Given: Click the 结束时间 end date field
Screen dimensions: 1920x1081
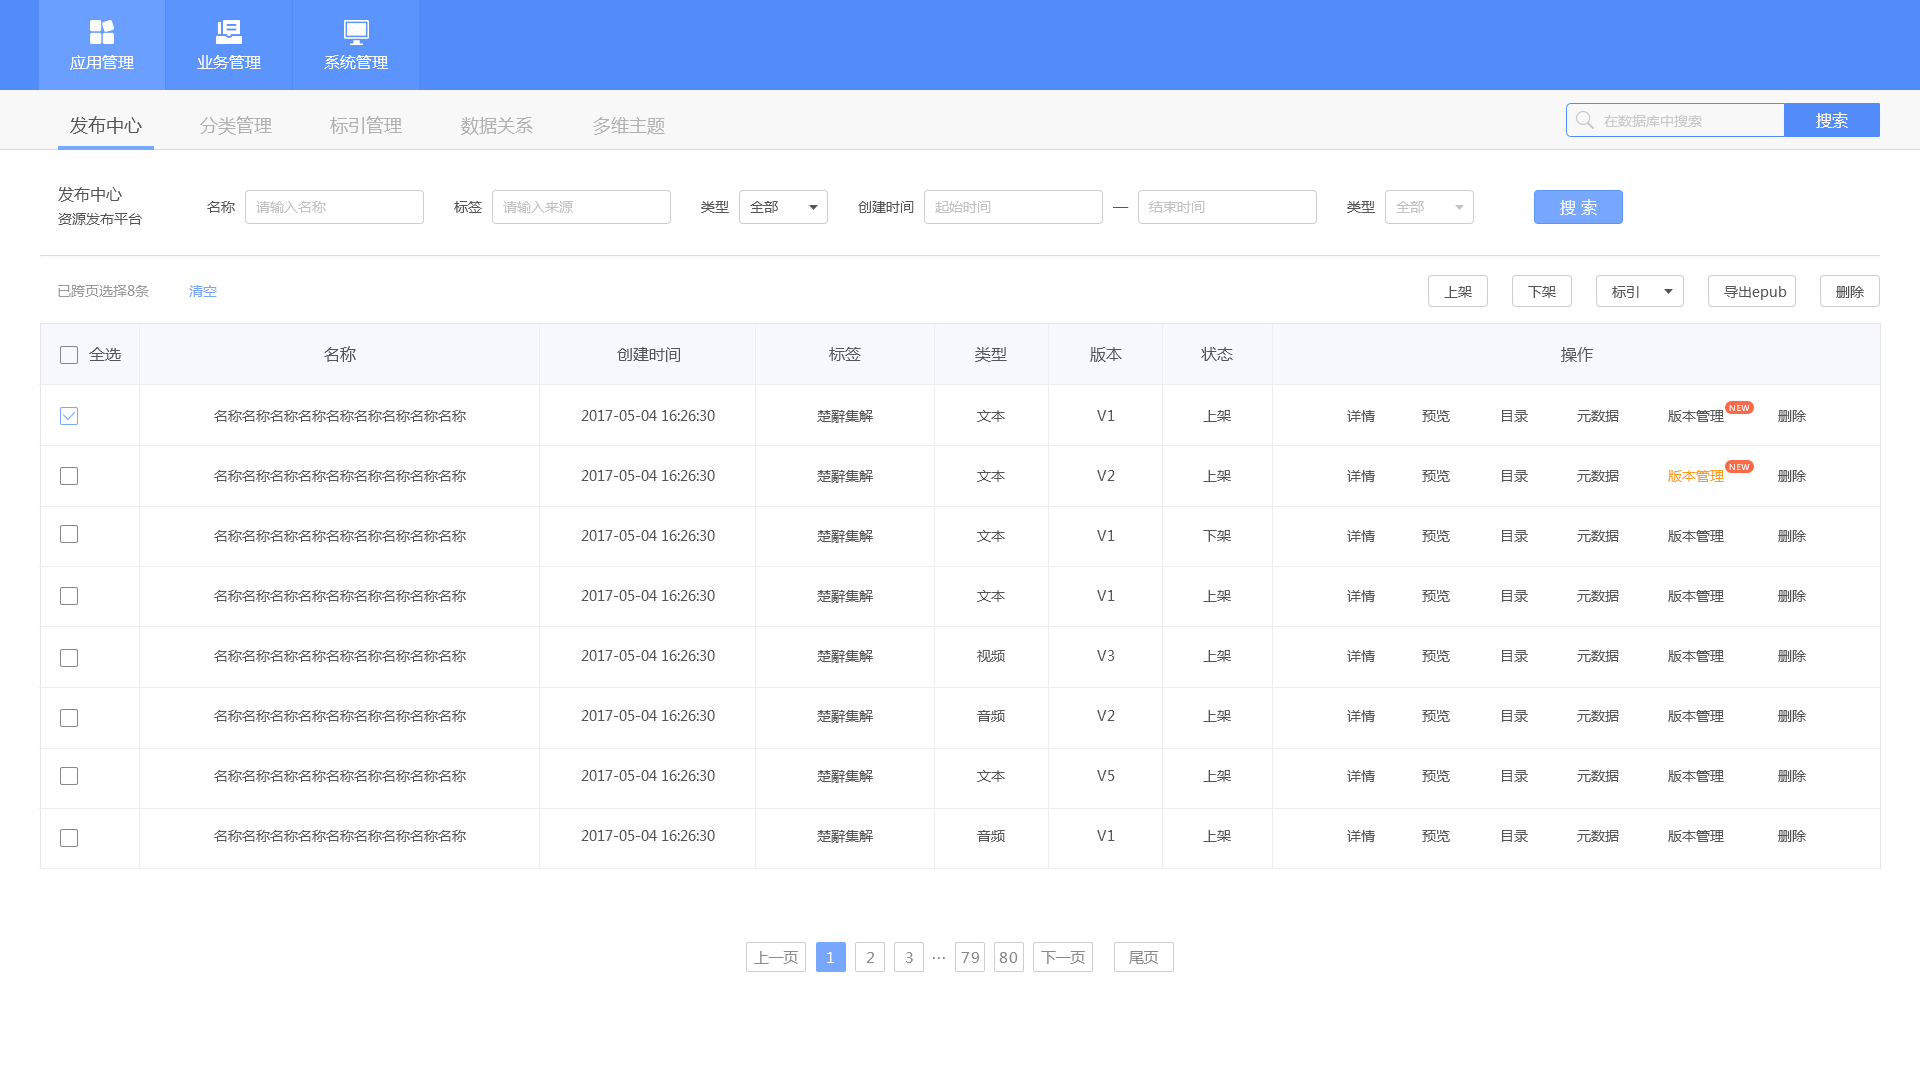Looking at the screenshot, I should [x=1227, y=207].
